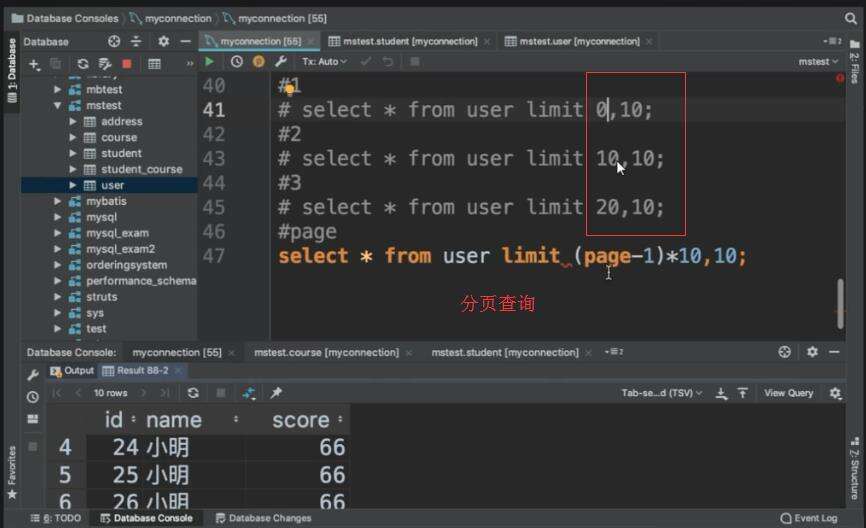Import data upload arrow icon in results toolbar
This screenshot has width=866, height=528.
(742, 393)
